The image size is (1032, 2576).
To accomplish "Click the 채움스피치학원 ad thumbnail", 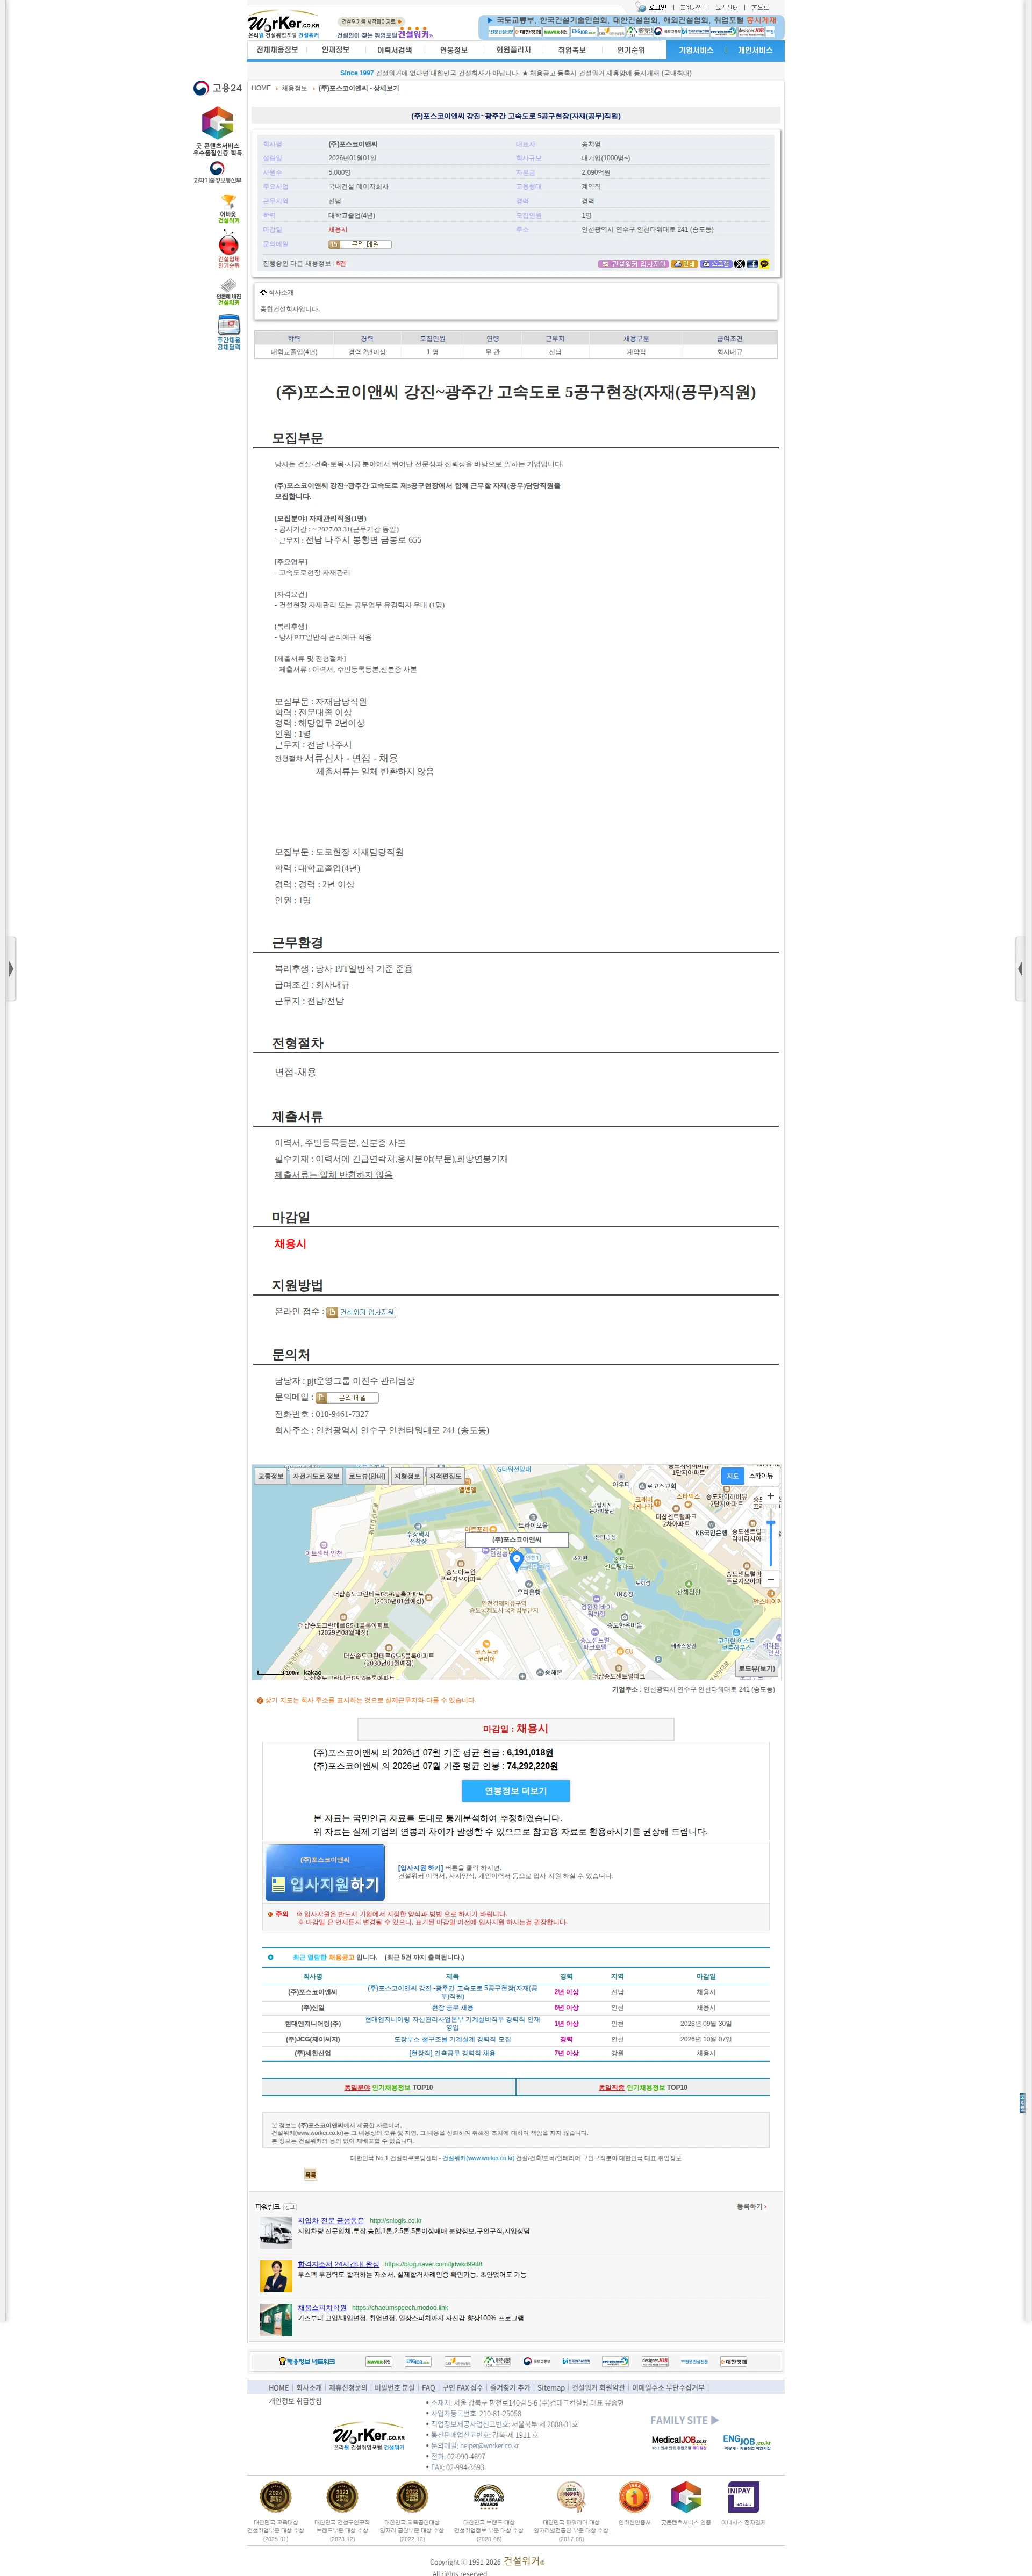I will [x=276, y=2319].
